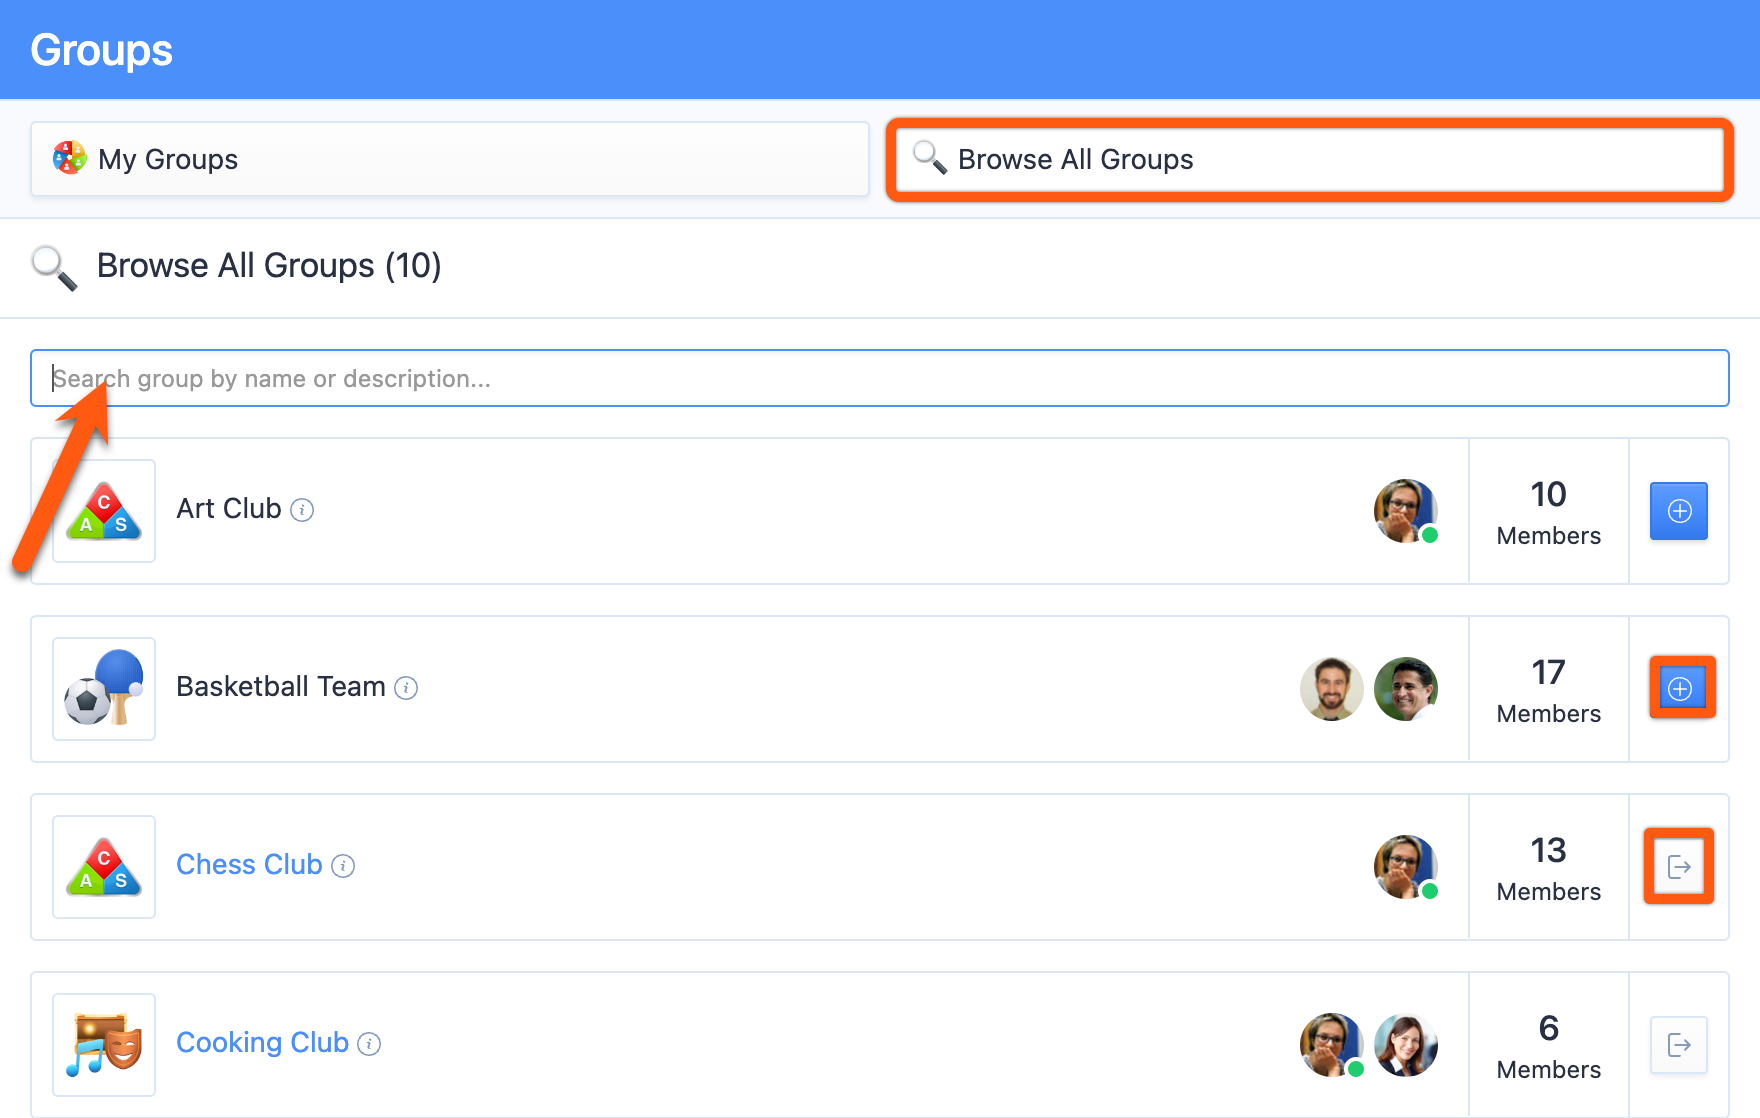Open the Cooking Club group logo
The height and width of the screenshot is (1118, 1760).
tap(104, 1045)
